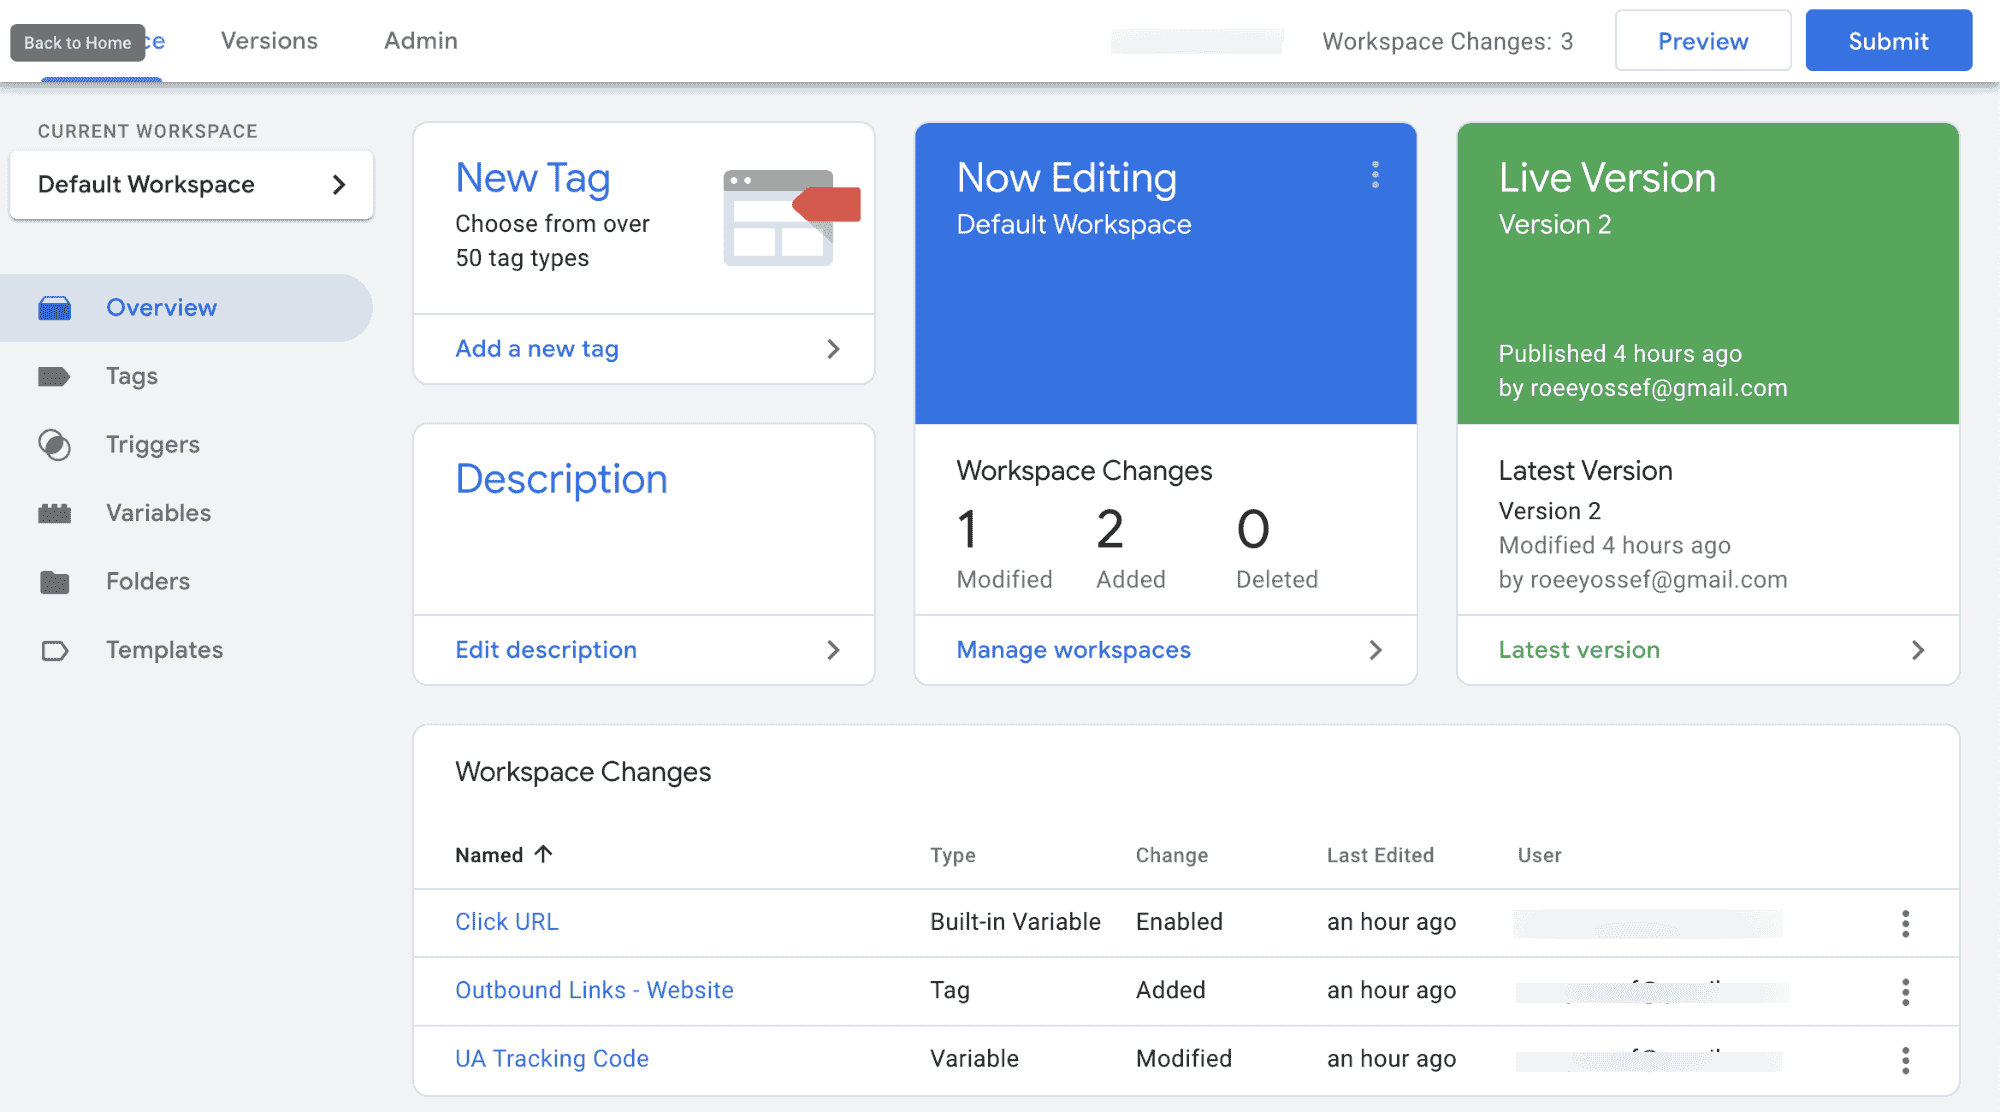The height and width of the screenshot is (1112, 2000).
Task: Click the sort arrow next to Named
Action: pos(543,854)
